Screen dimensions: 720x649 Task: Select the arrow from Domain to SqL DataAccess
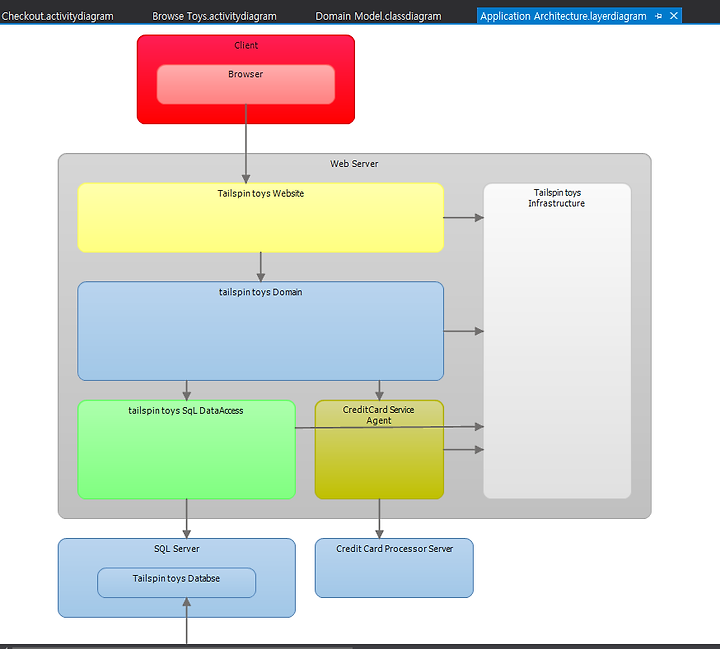coord(186,390)
